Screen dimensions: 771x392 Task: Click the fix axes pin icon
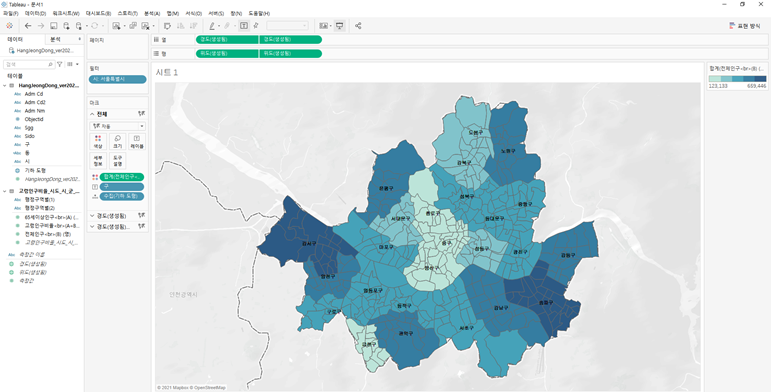256,26
